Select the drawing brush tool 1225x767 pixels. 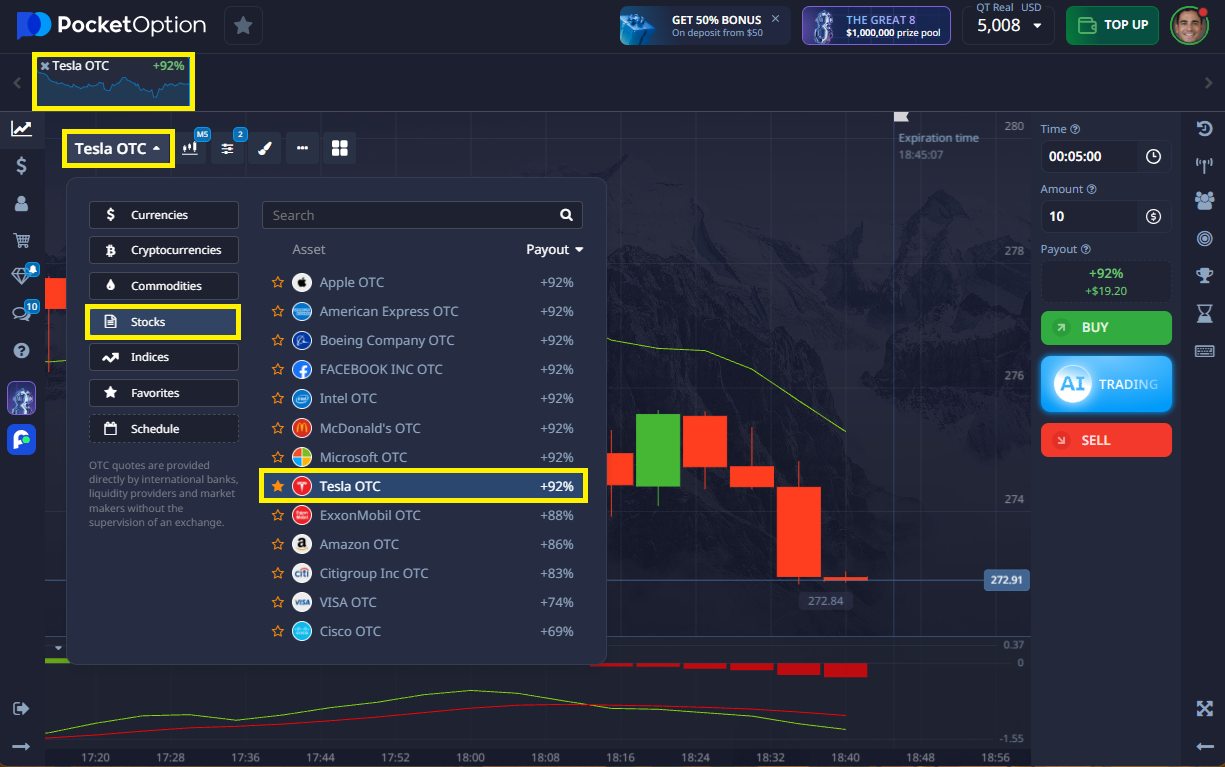[264, 148]
